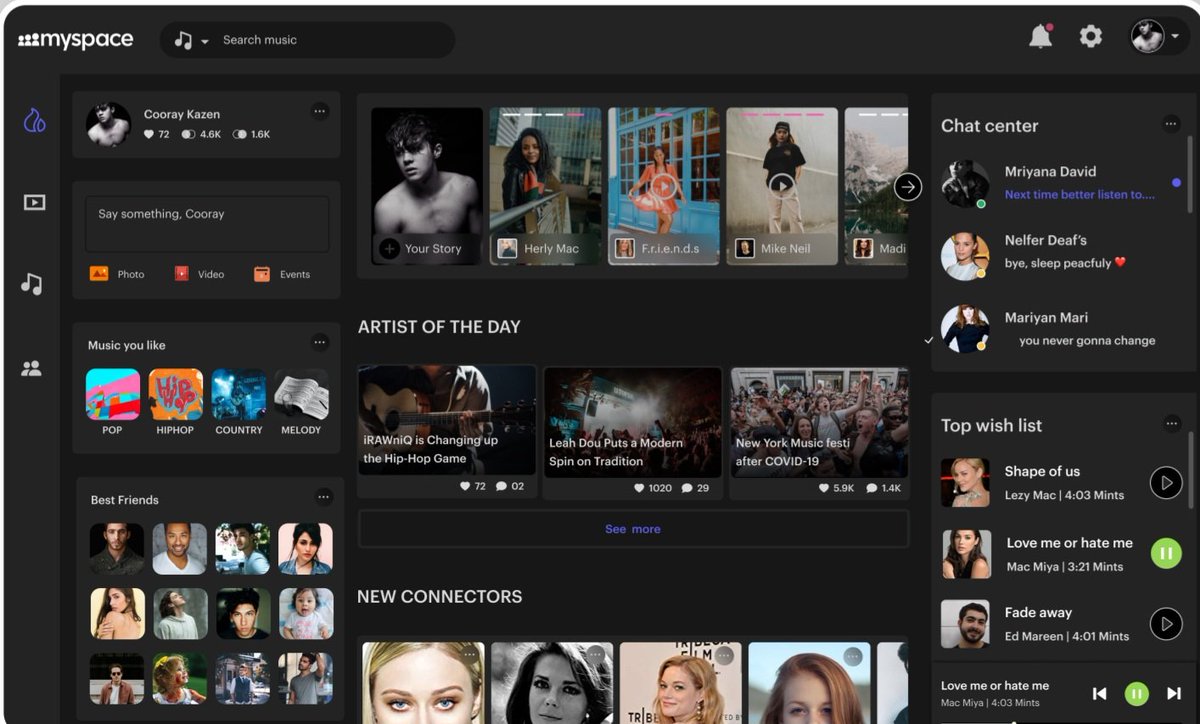This screenshot has height=724, width=1200.
Task: Click Cooray Kazen likes count 72
Action: click(156, 134)
